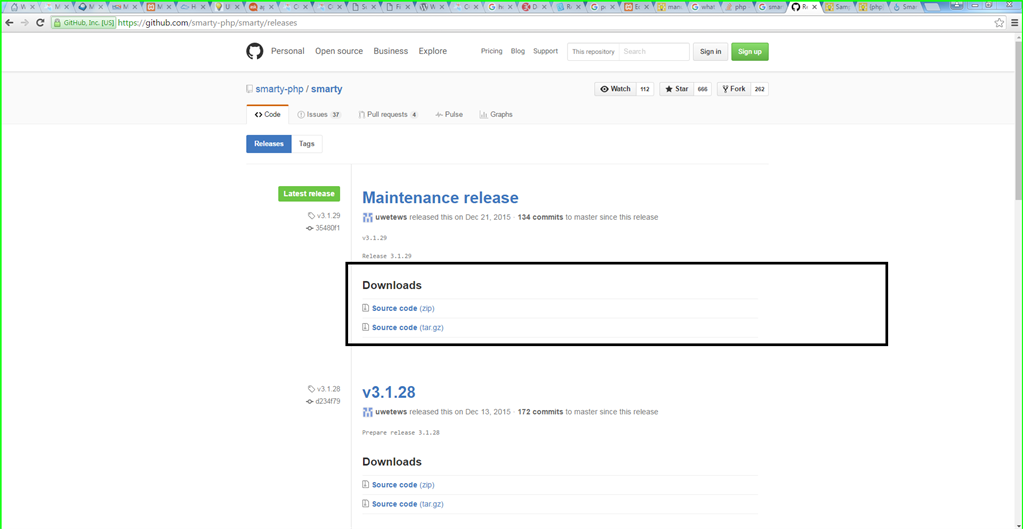Open uwetews name in the Dec 13 release
The image size is (1023, 529).
click(x=391, y=412)
